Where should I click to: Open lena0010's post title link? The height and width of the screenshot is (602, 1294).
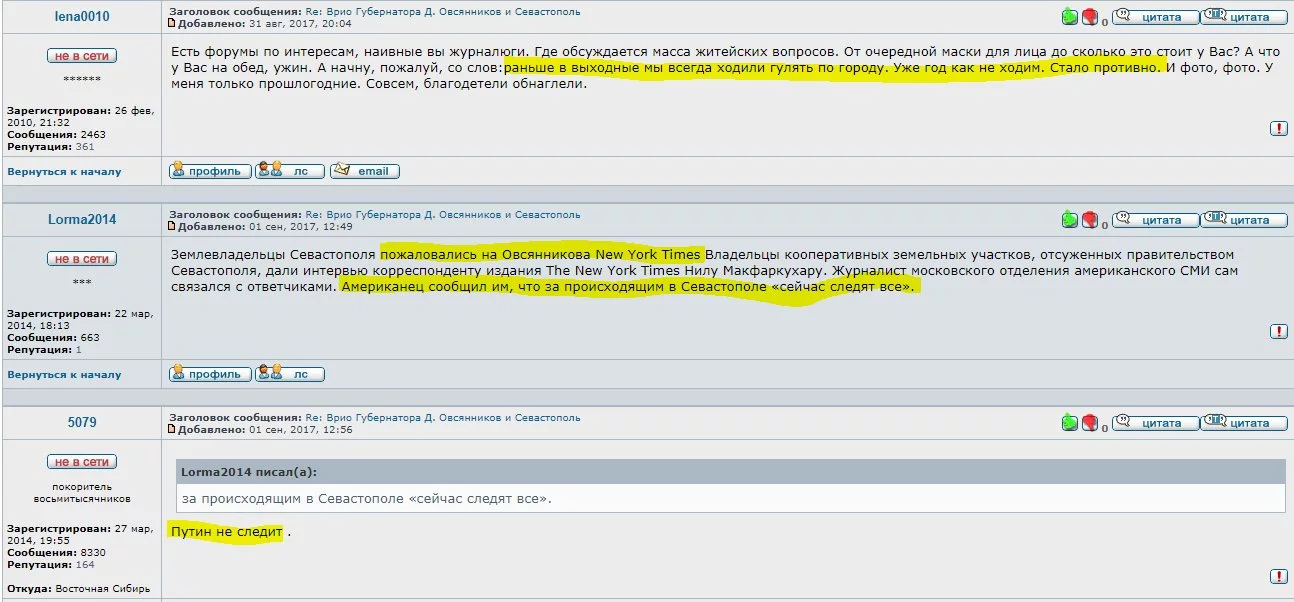coord(442,12)
